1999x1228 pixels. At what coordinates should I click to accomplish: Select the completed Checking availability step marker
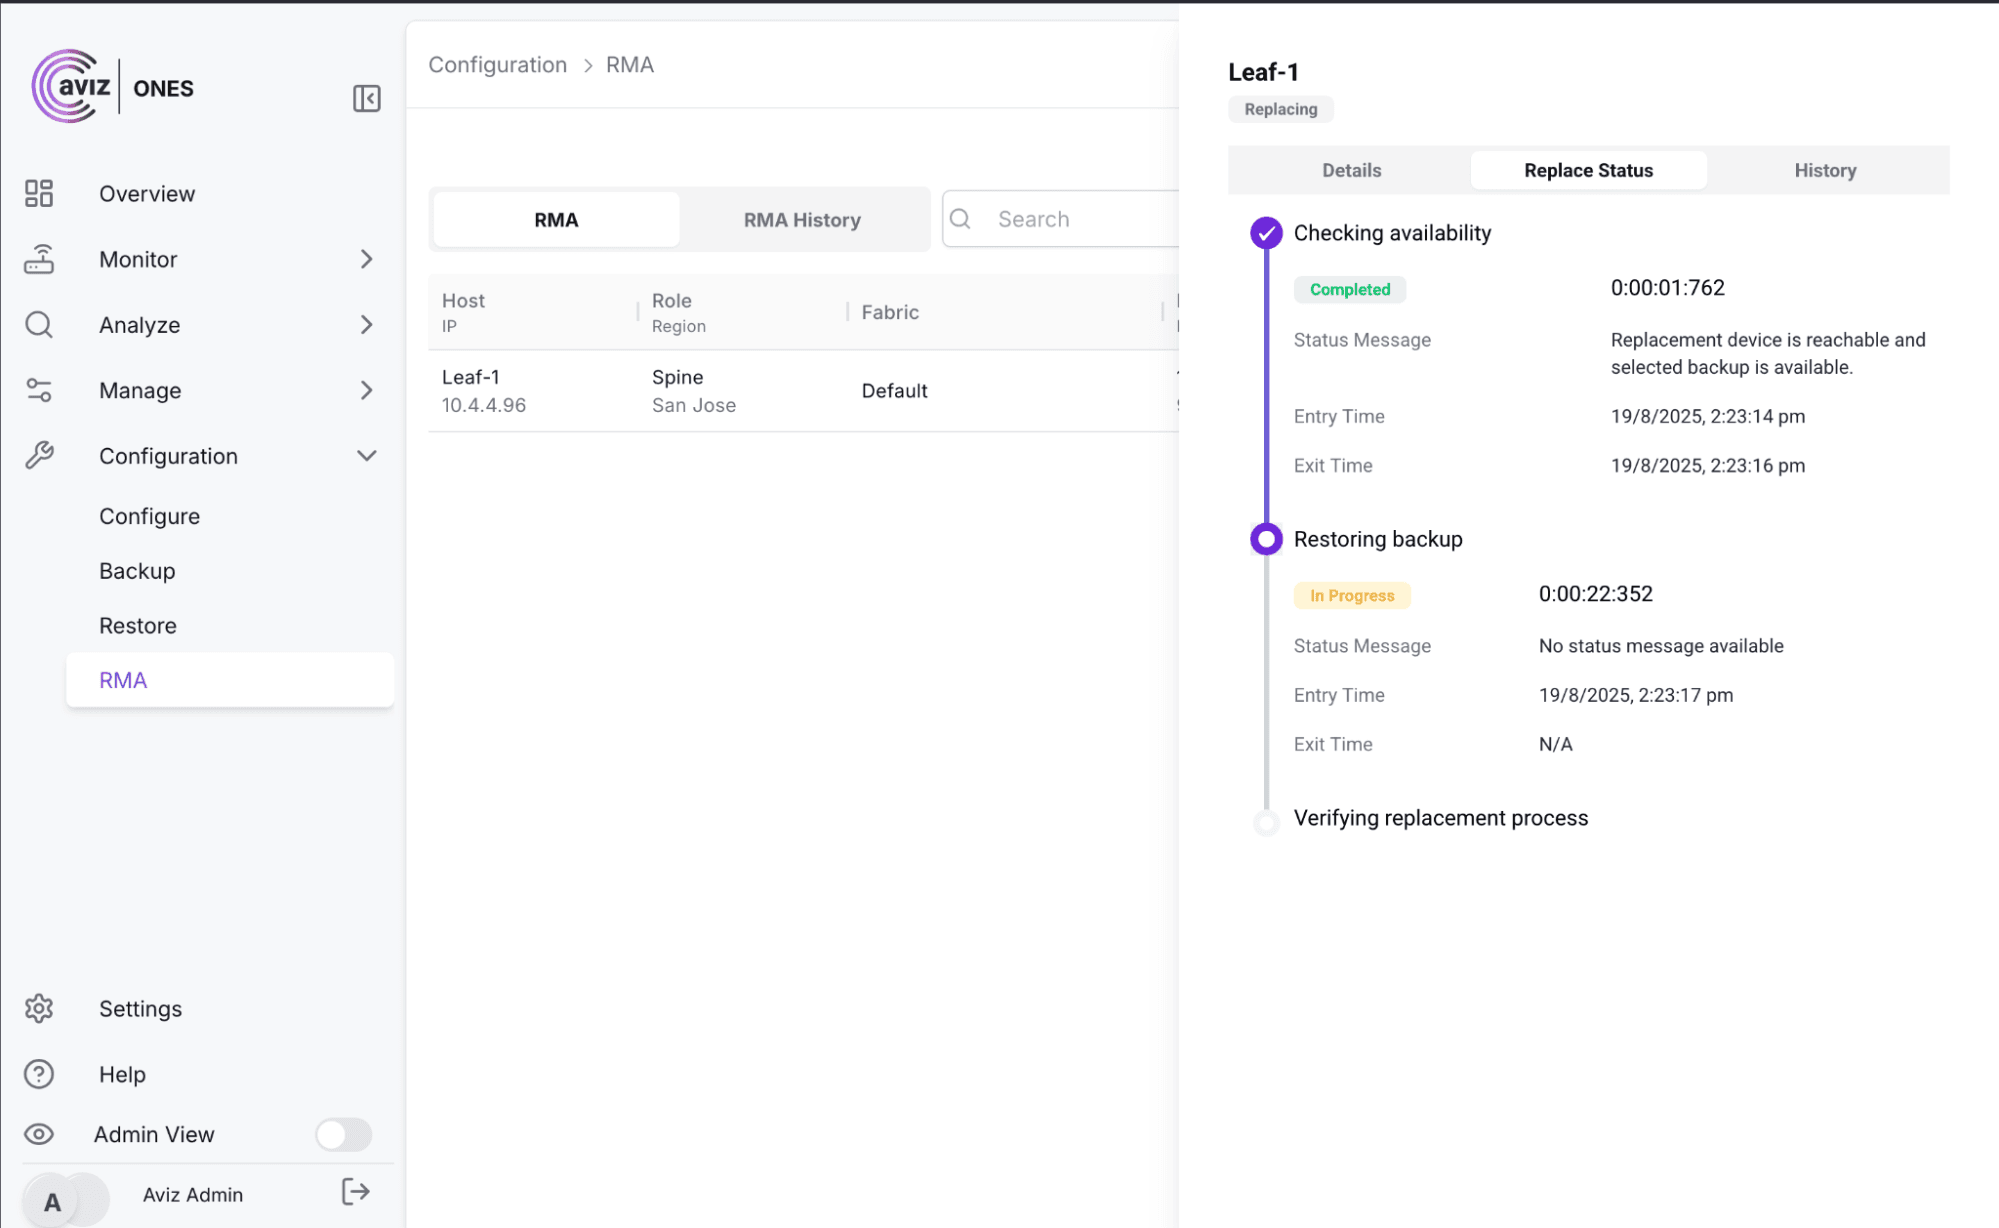click(x=1266, y=233)
